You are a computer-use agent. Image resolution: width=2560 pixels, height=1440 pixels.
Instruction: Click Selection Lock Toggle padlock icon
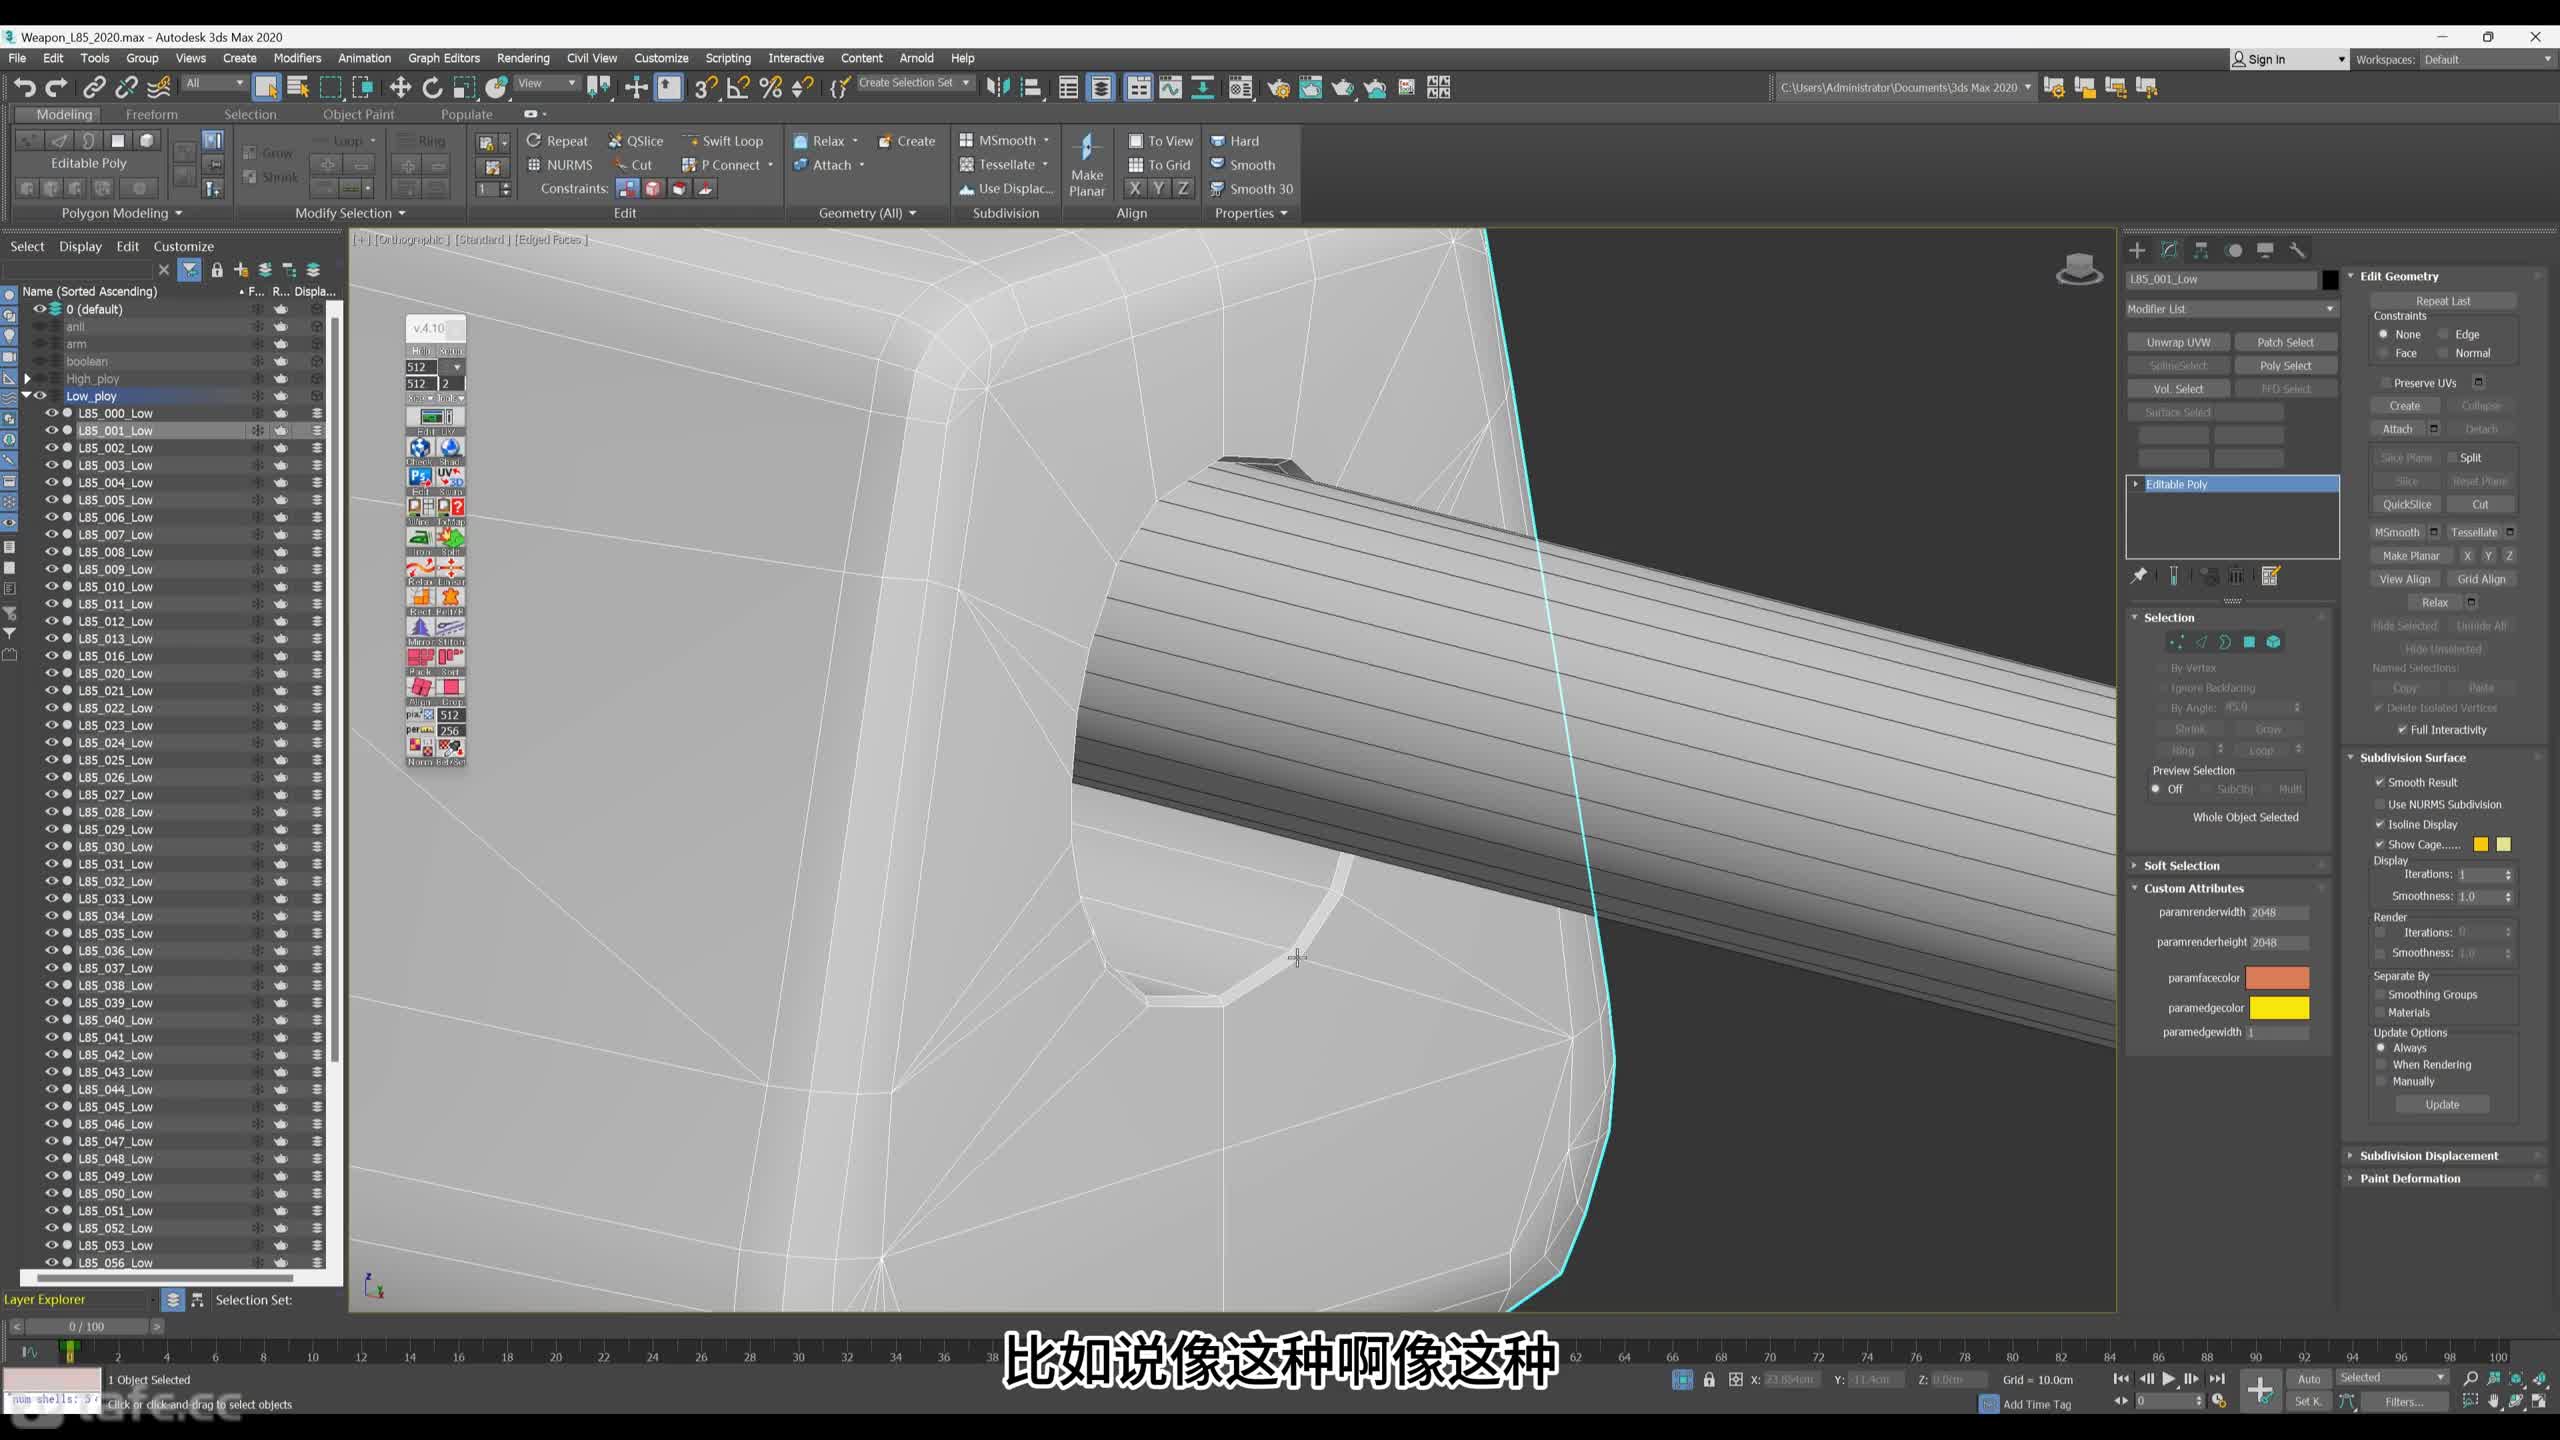coord(1709,1380)
